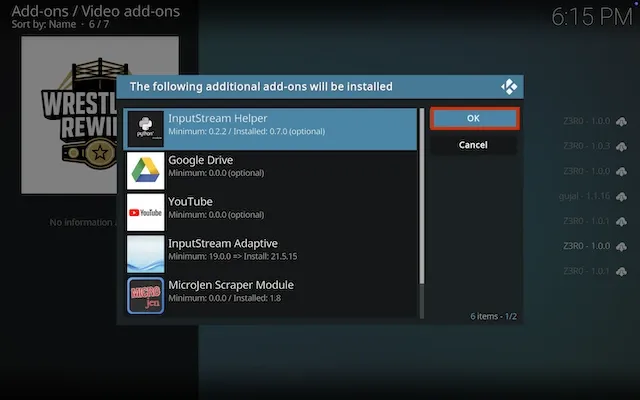This screenshot has height=400, width=640.
Task: Select the Google Drive icon
Action: [146, 171]
